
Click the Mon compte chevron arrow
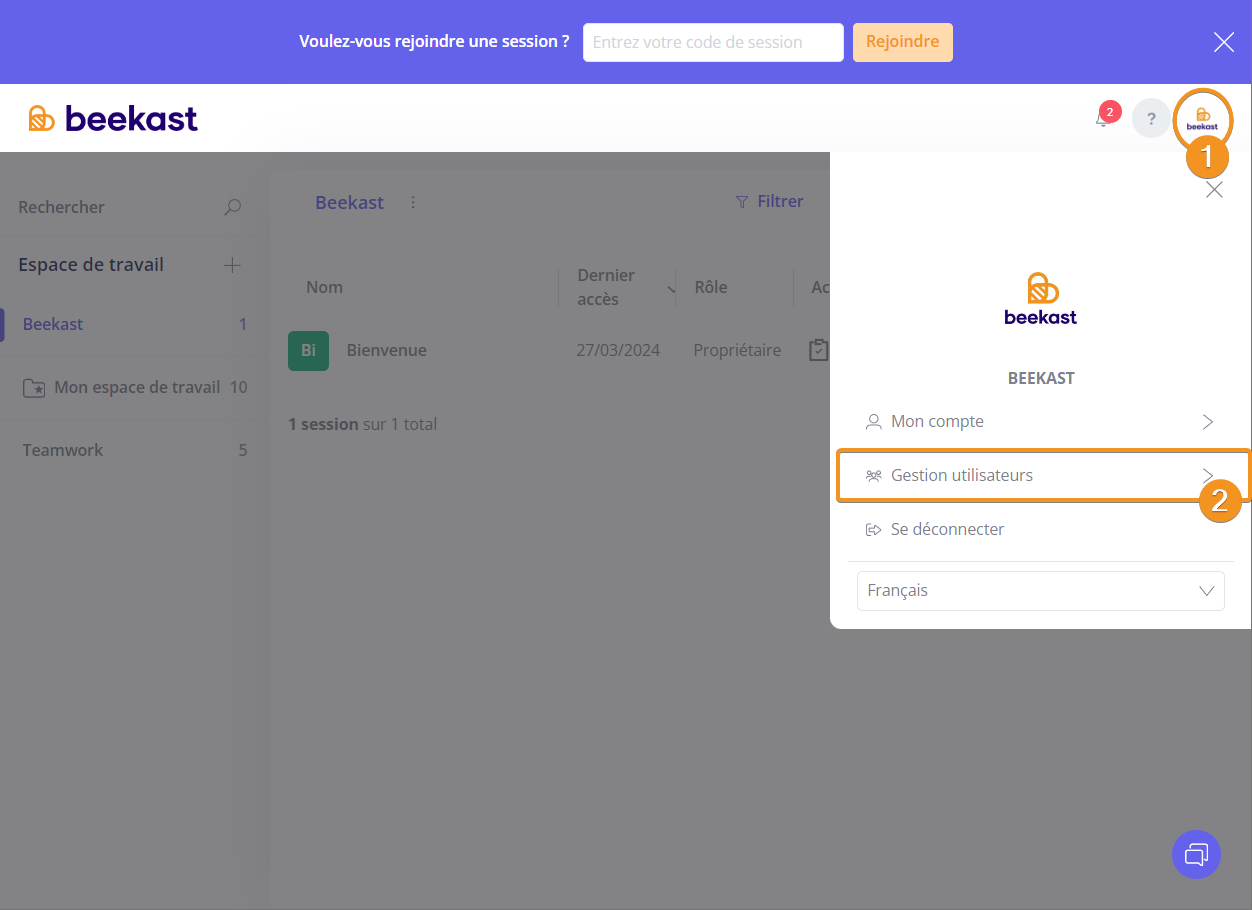pyautogui.click(x=1208, y=422)
